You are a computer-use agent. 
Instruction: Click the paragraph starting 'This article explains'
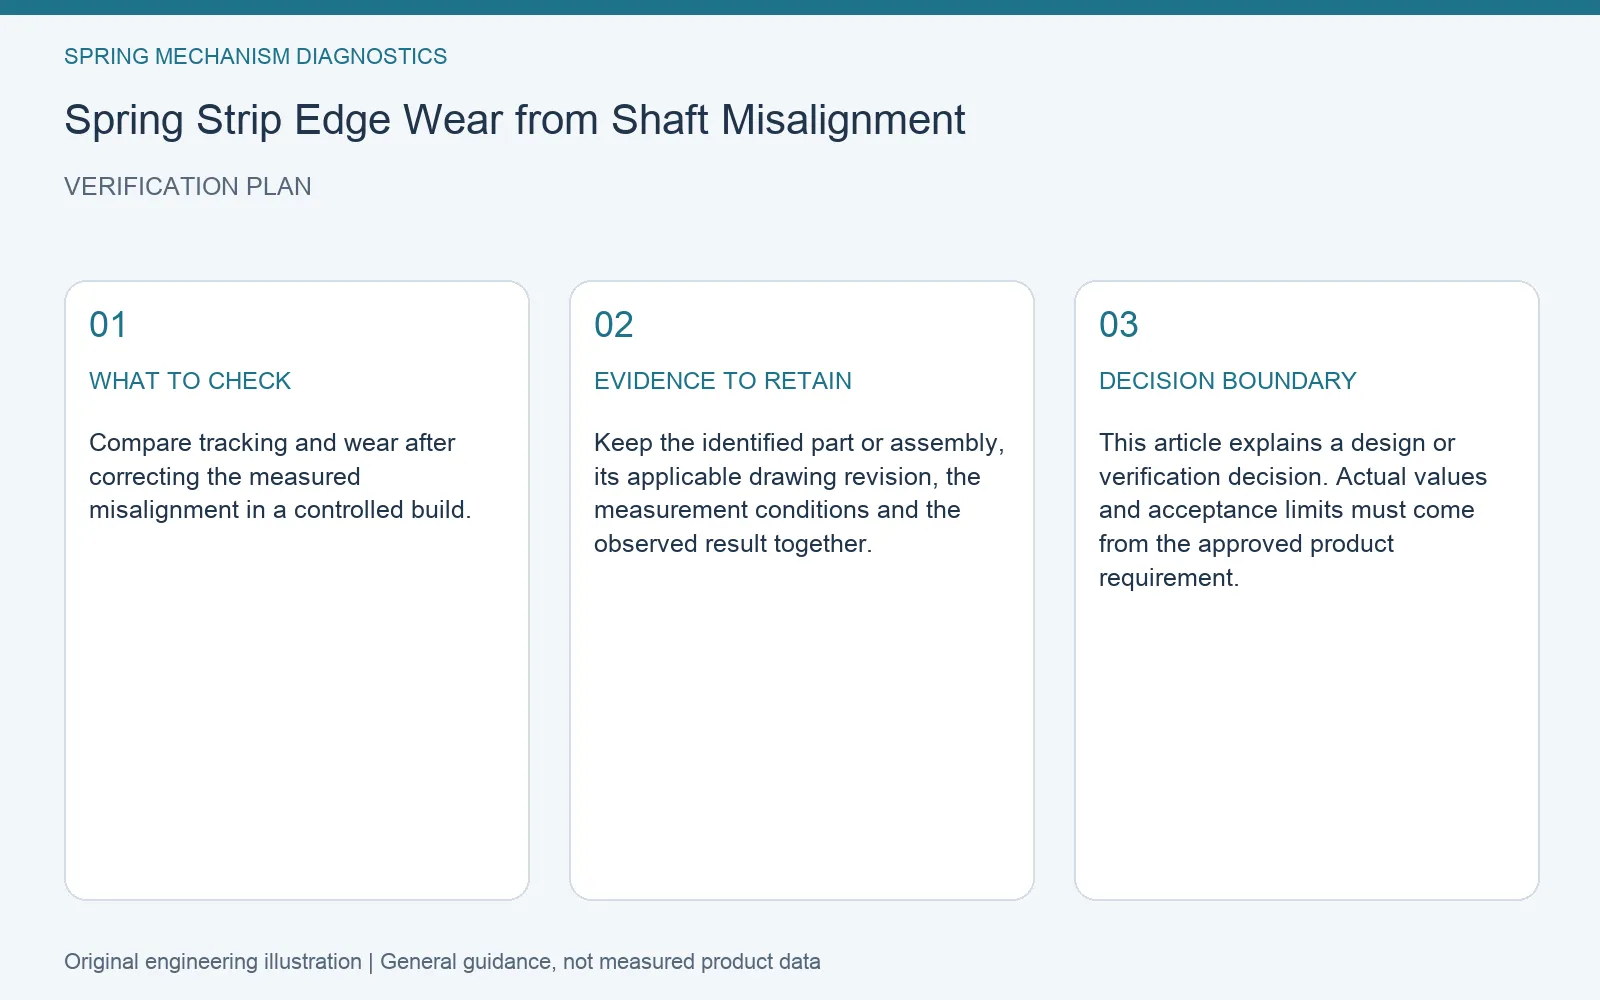pos(1293,510)
